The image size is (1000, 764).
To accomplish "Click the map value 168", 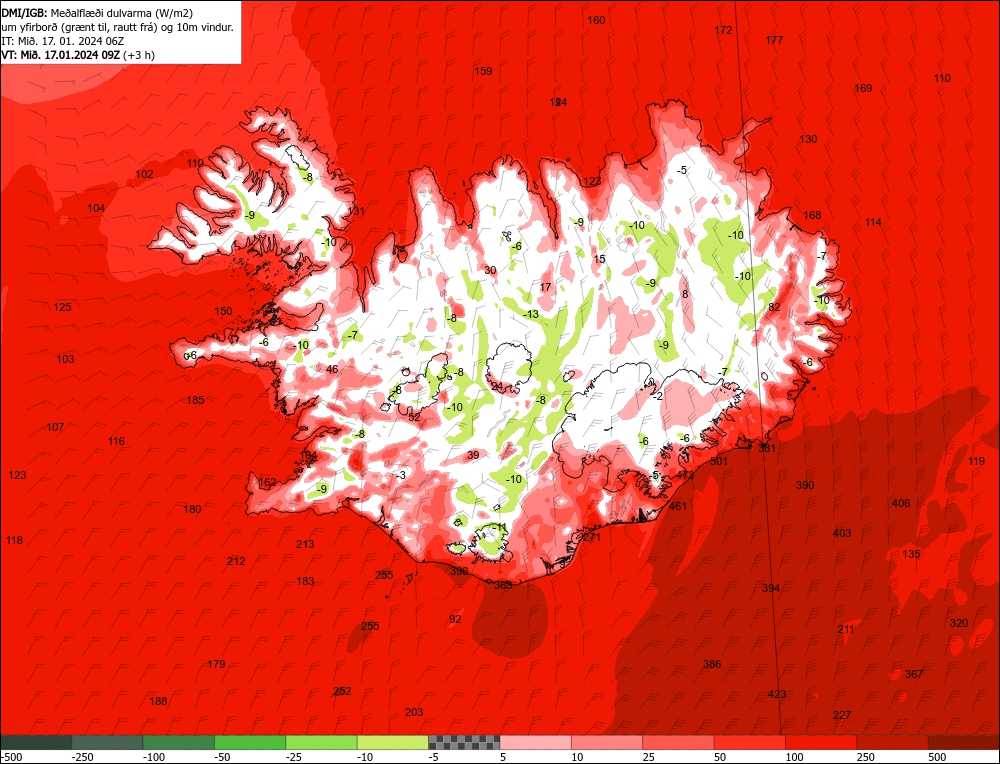I will (812, 215).
